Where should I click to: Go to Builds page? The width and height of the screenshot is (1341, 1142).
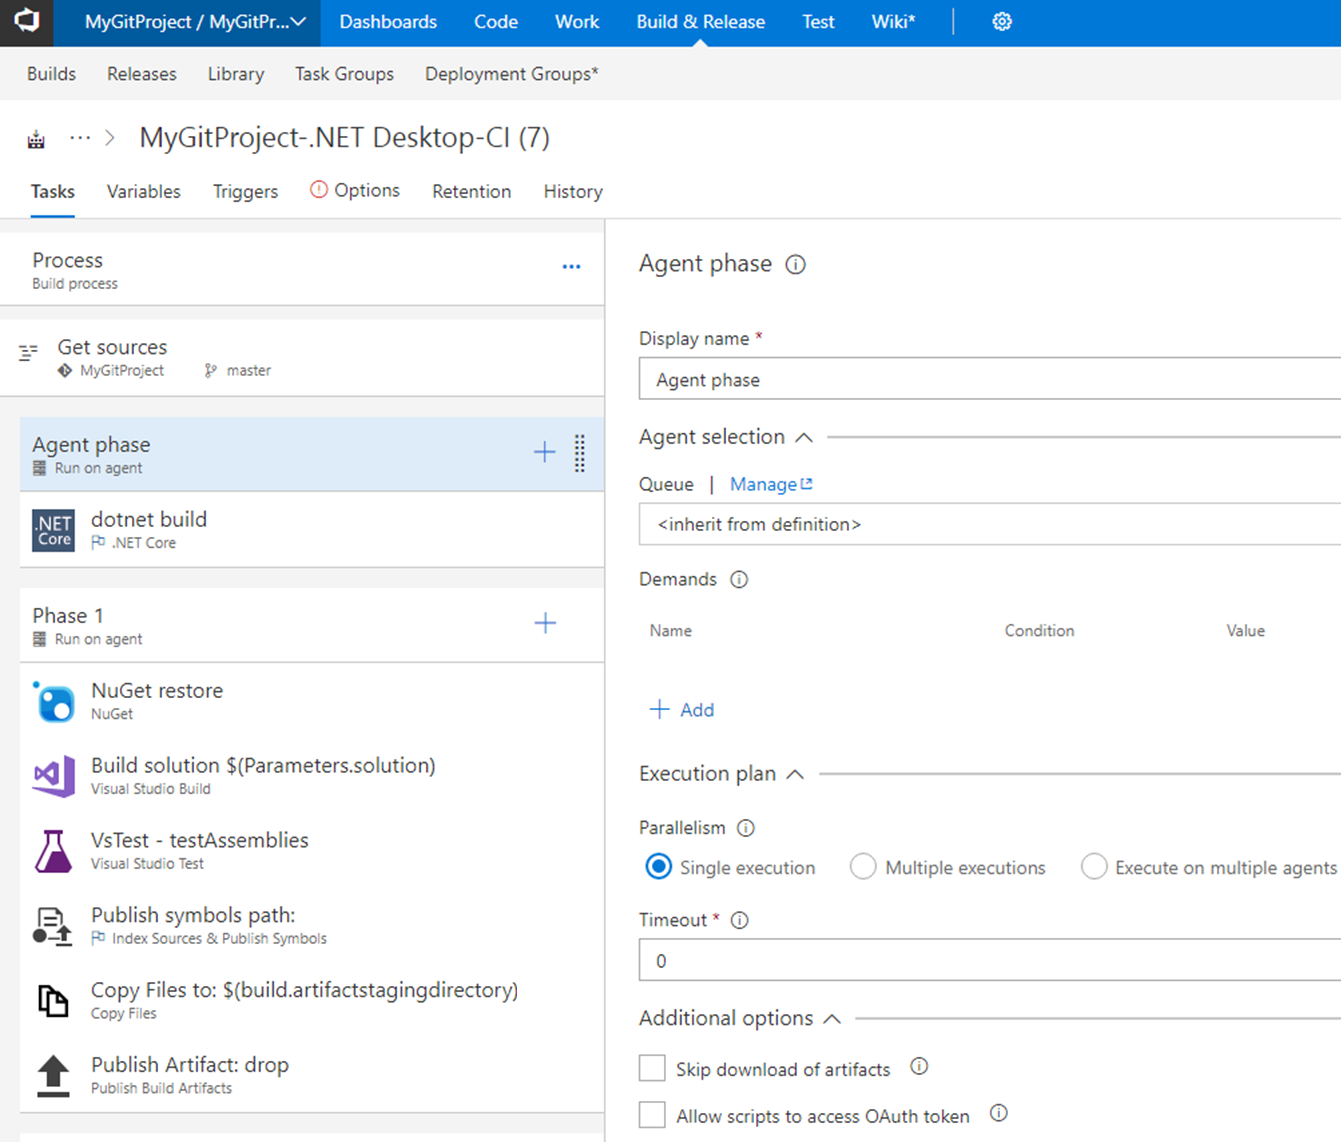click(51, 74)
